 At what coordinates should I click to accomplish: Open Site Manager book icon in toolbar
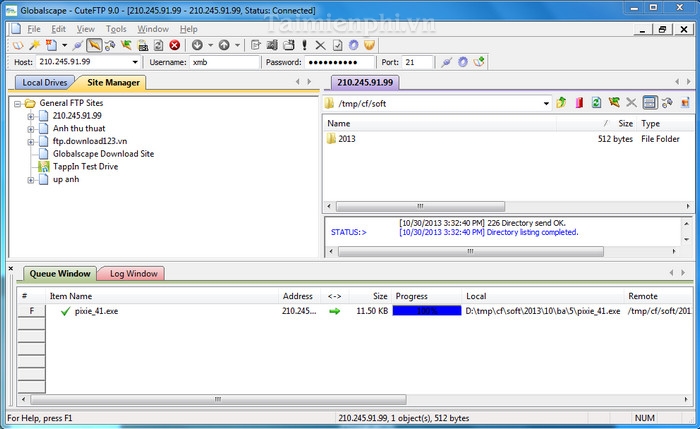tap(17, 45)
